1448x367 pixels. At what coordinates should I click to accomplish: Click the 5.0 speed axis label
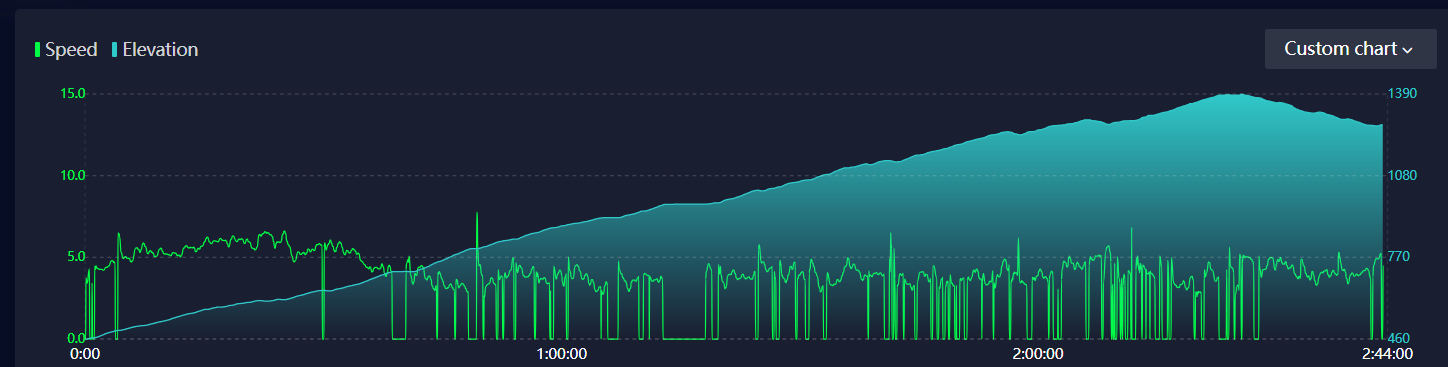click(x=76, y=256)
